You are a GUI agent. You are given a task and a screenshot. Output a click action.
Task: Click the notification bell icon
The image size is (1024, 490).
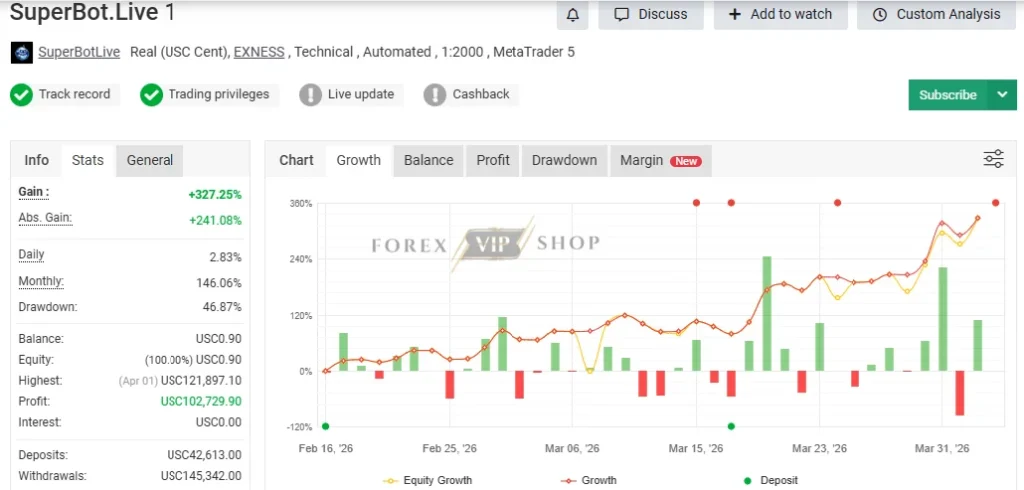(x=573, y=14)
